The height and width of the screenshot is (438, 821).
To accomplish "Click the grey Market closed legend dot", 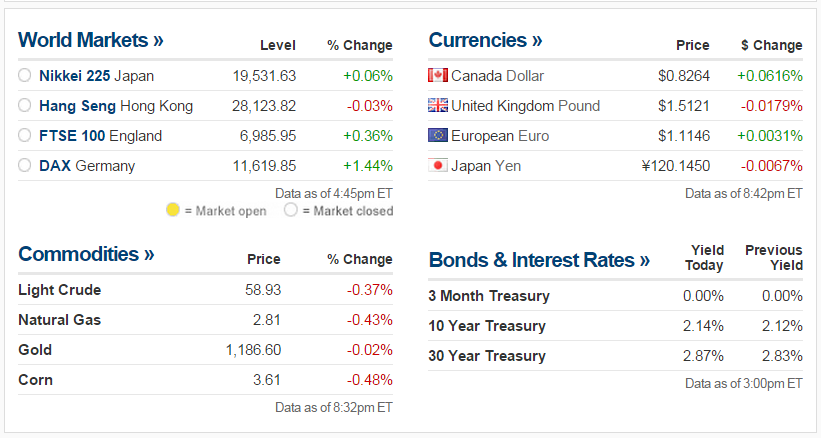I will (291, 211).
